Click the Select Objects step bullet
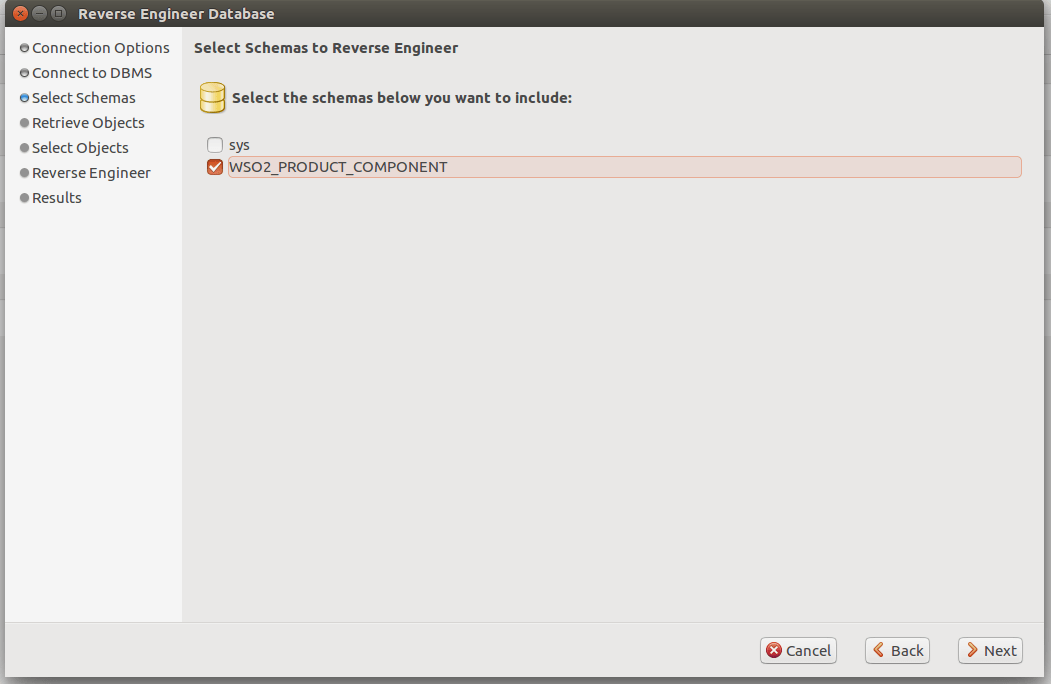 point(24,148)
